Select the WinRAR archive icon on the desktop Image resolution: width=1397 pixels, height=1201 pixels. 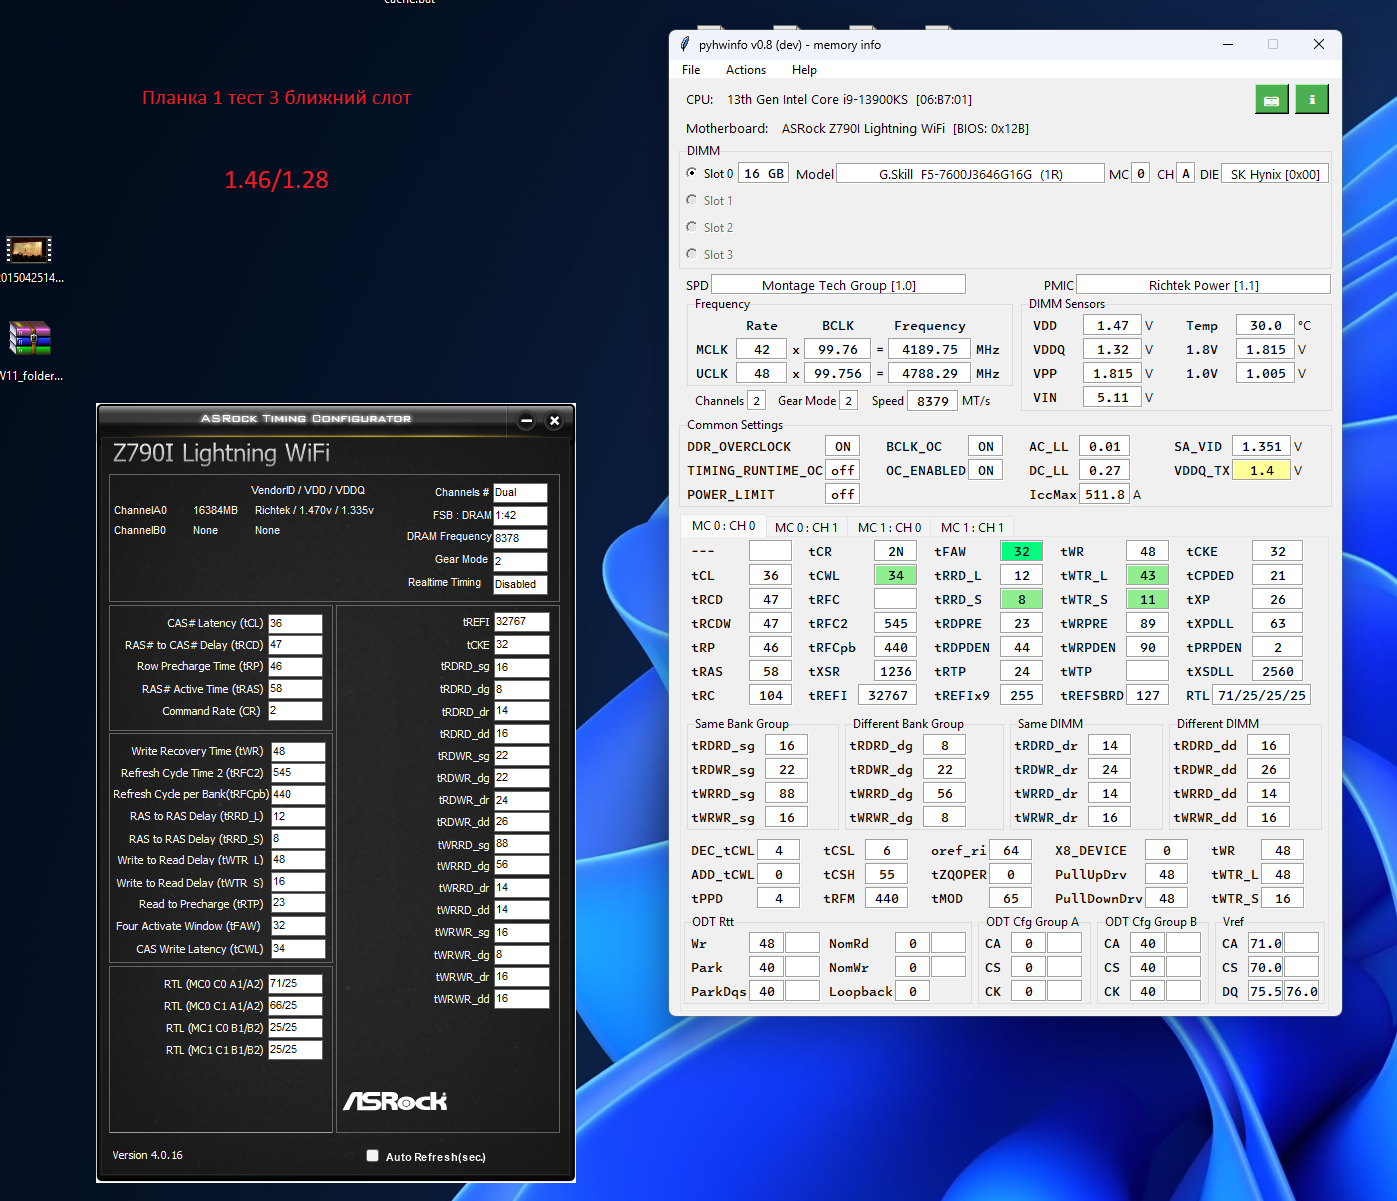[x=29, y=339]
